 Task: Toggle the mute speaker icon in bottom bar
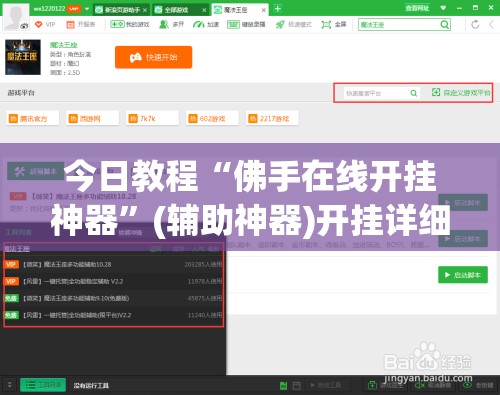point(419,385)
